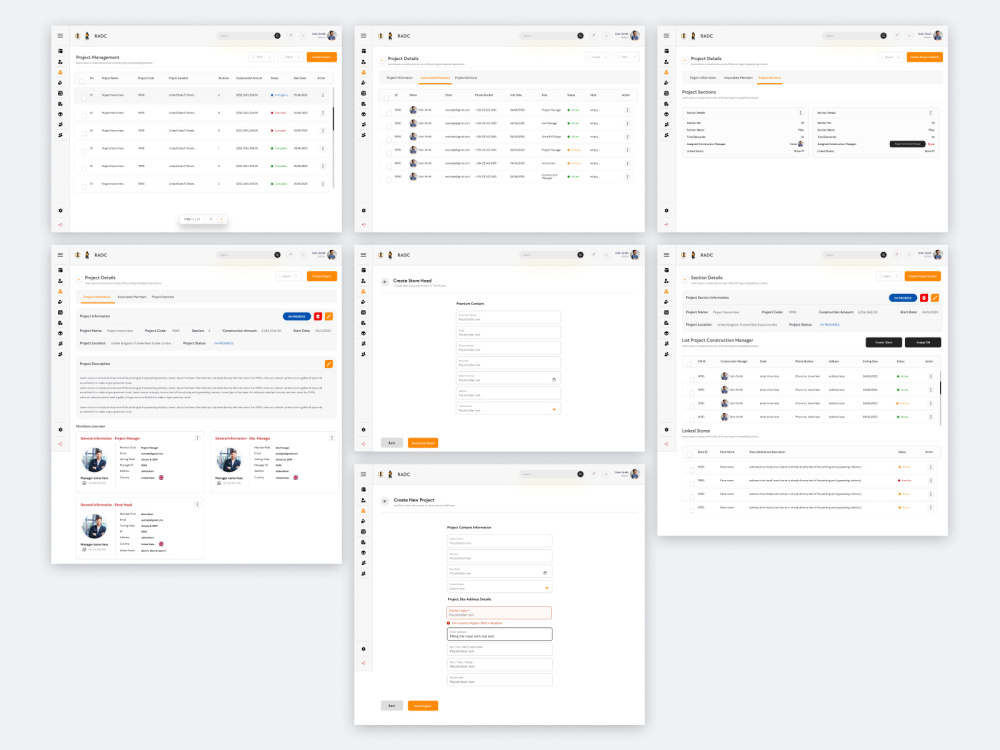This screenshot has width=1000, height=750.
Task: Open Export dropdown on Project Information screen
Action: 289,276
